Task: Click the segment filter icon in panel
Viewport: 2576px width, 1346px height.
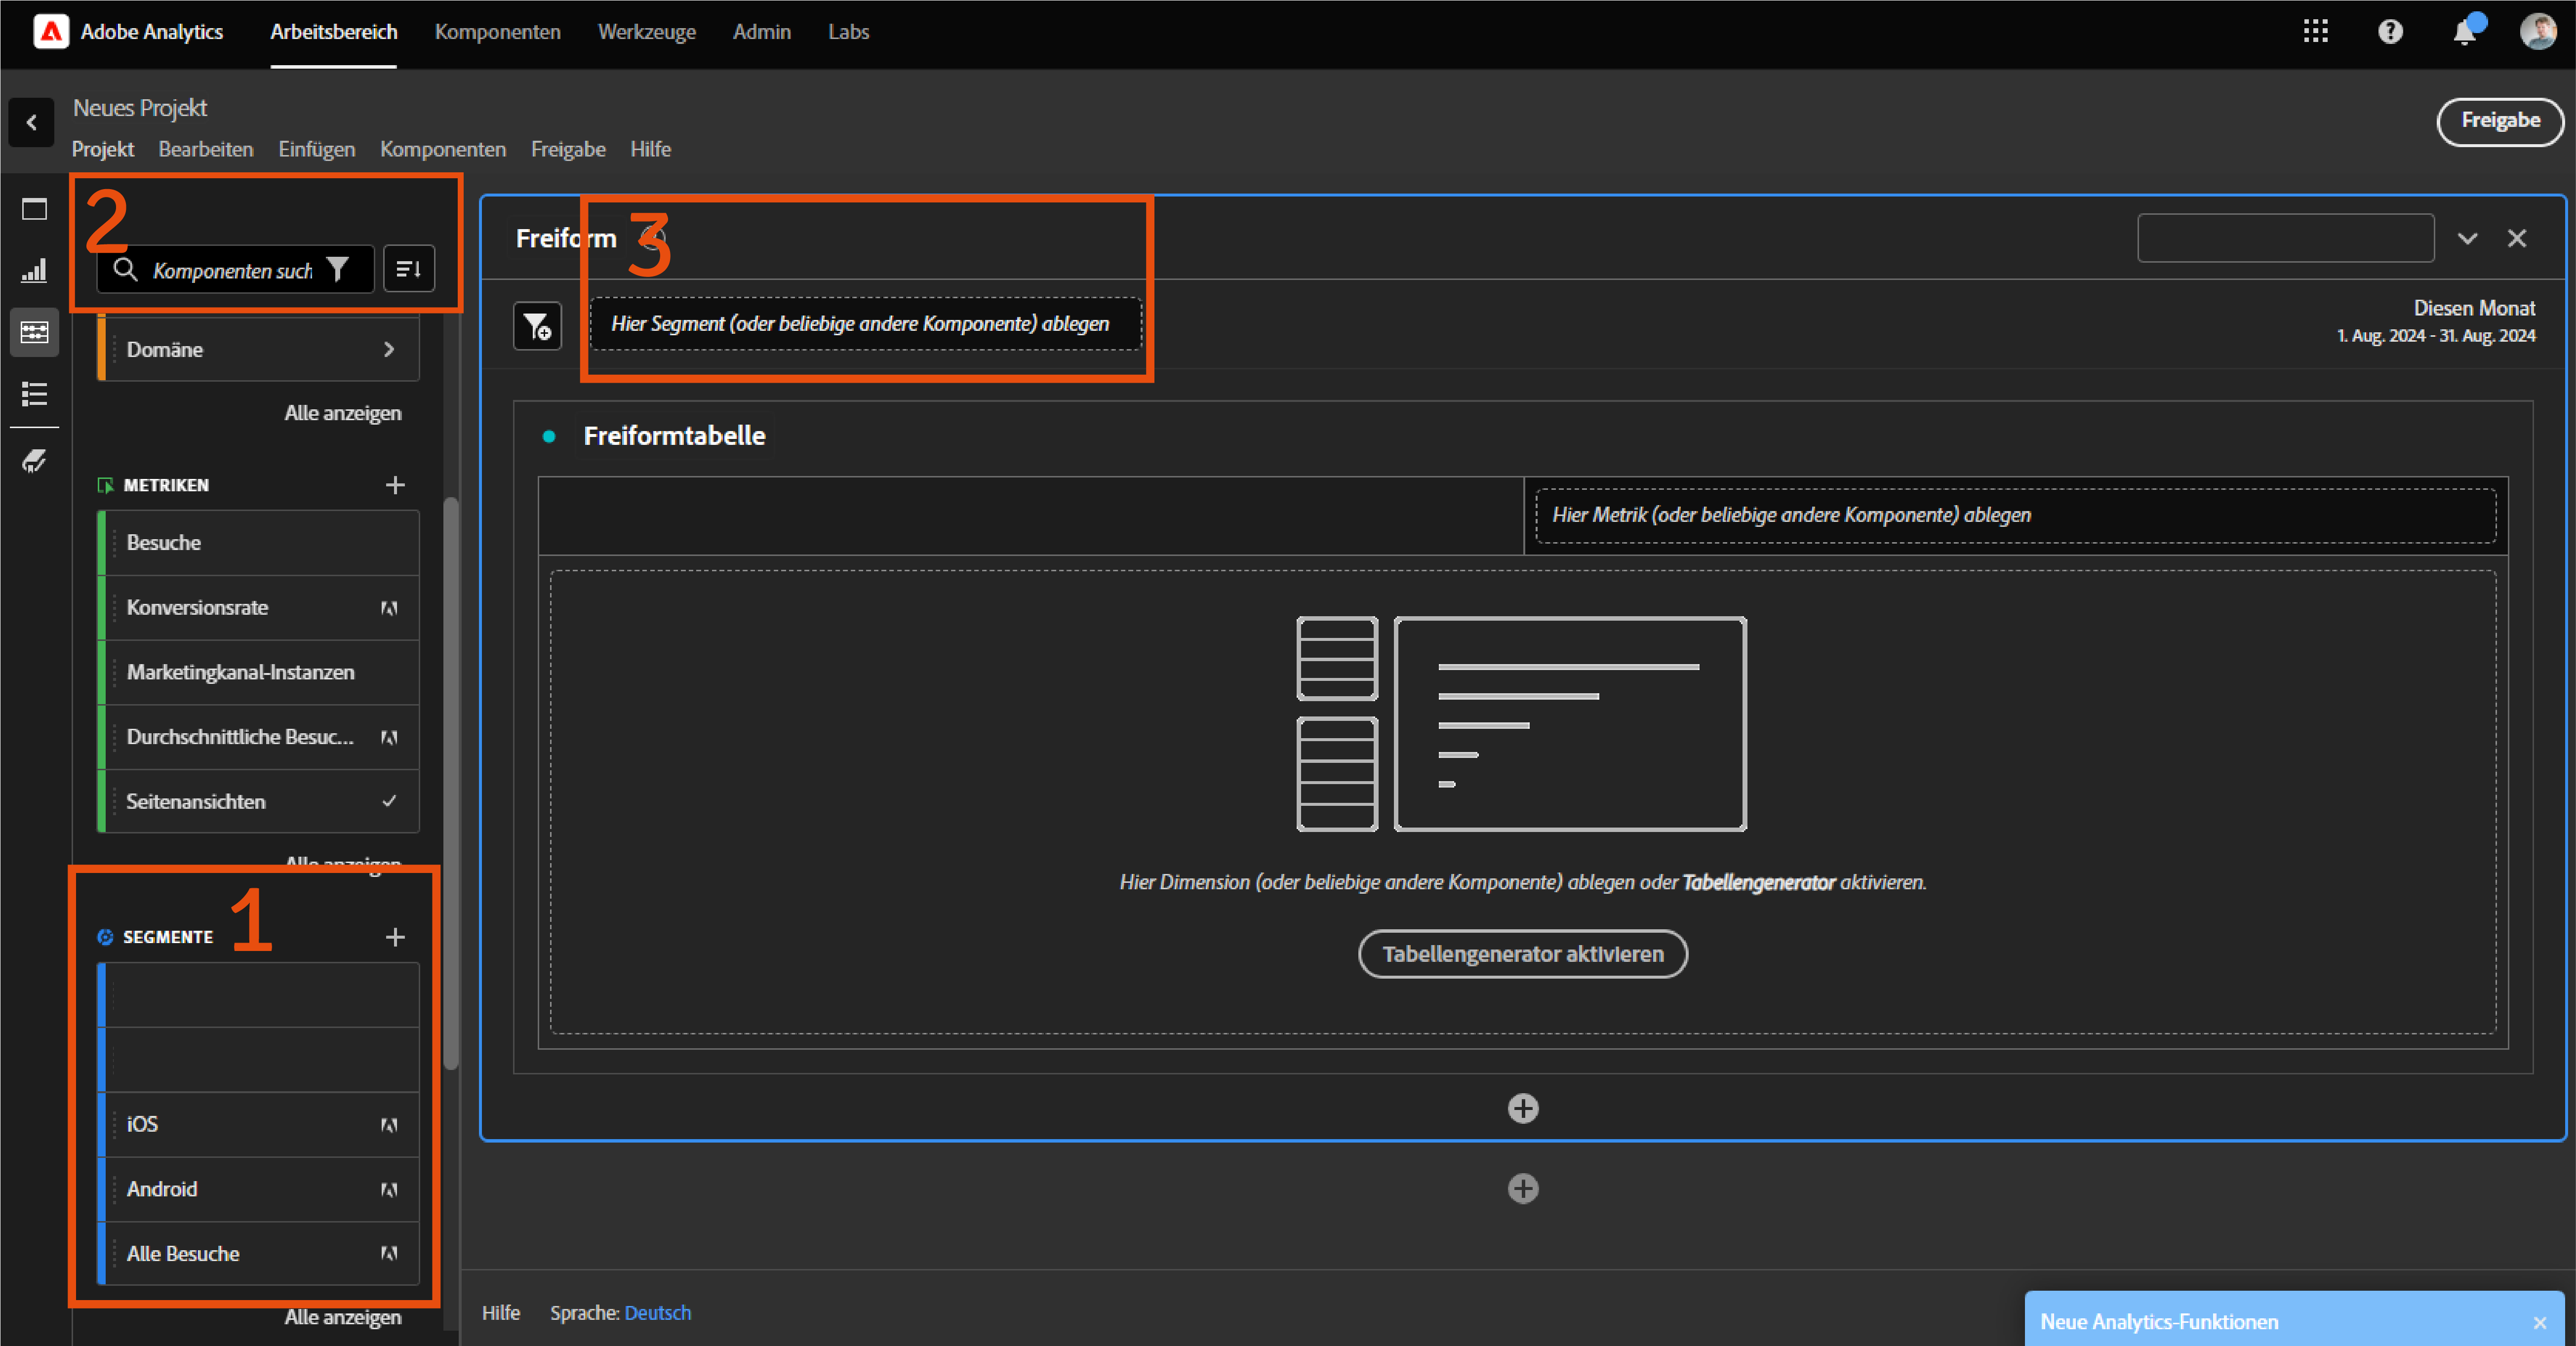Action: click(x=538, y=326)
